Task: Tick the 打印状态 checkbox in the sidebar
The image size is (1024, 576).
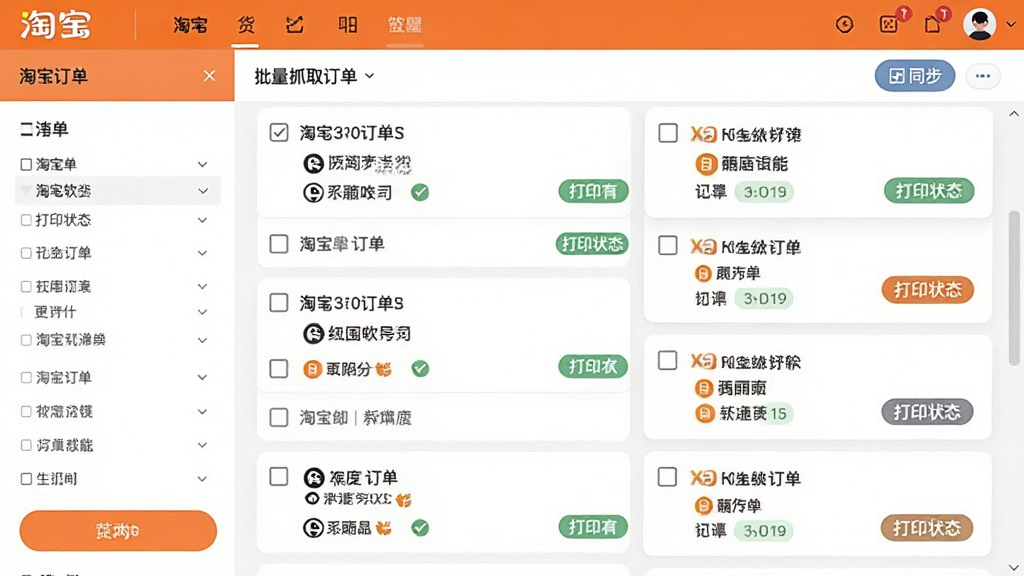Action: pyautogui.click(x=26, y=220)
